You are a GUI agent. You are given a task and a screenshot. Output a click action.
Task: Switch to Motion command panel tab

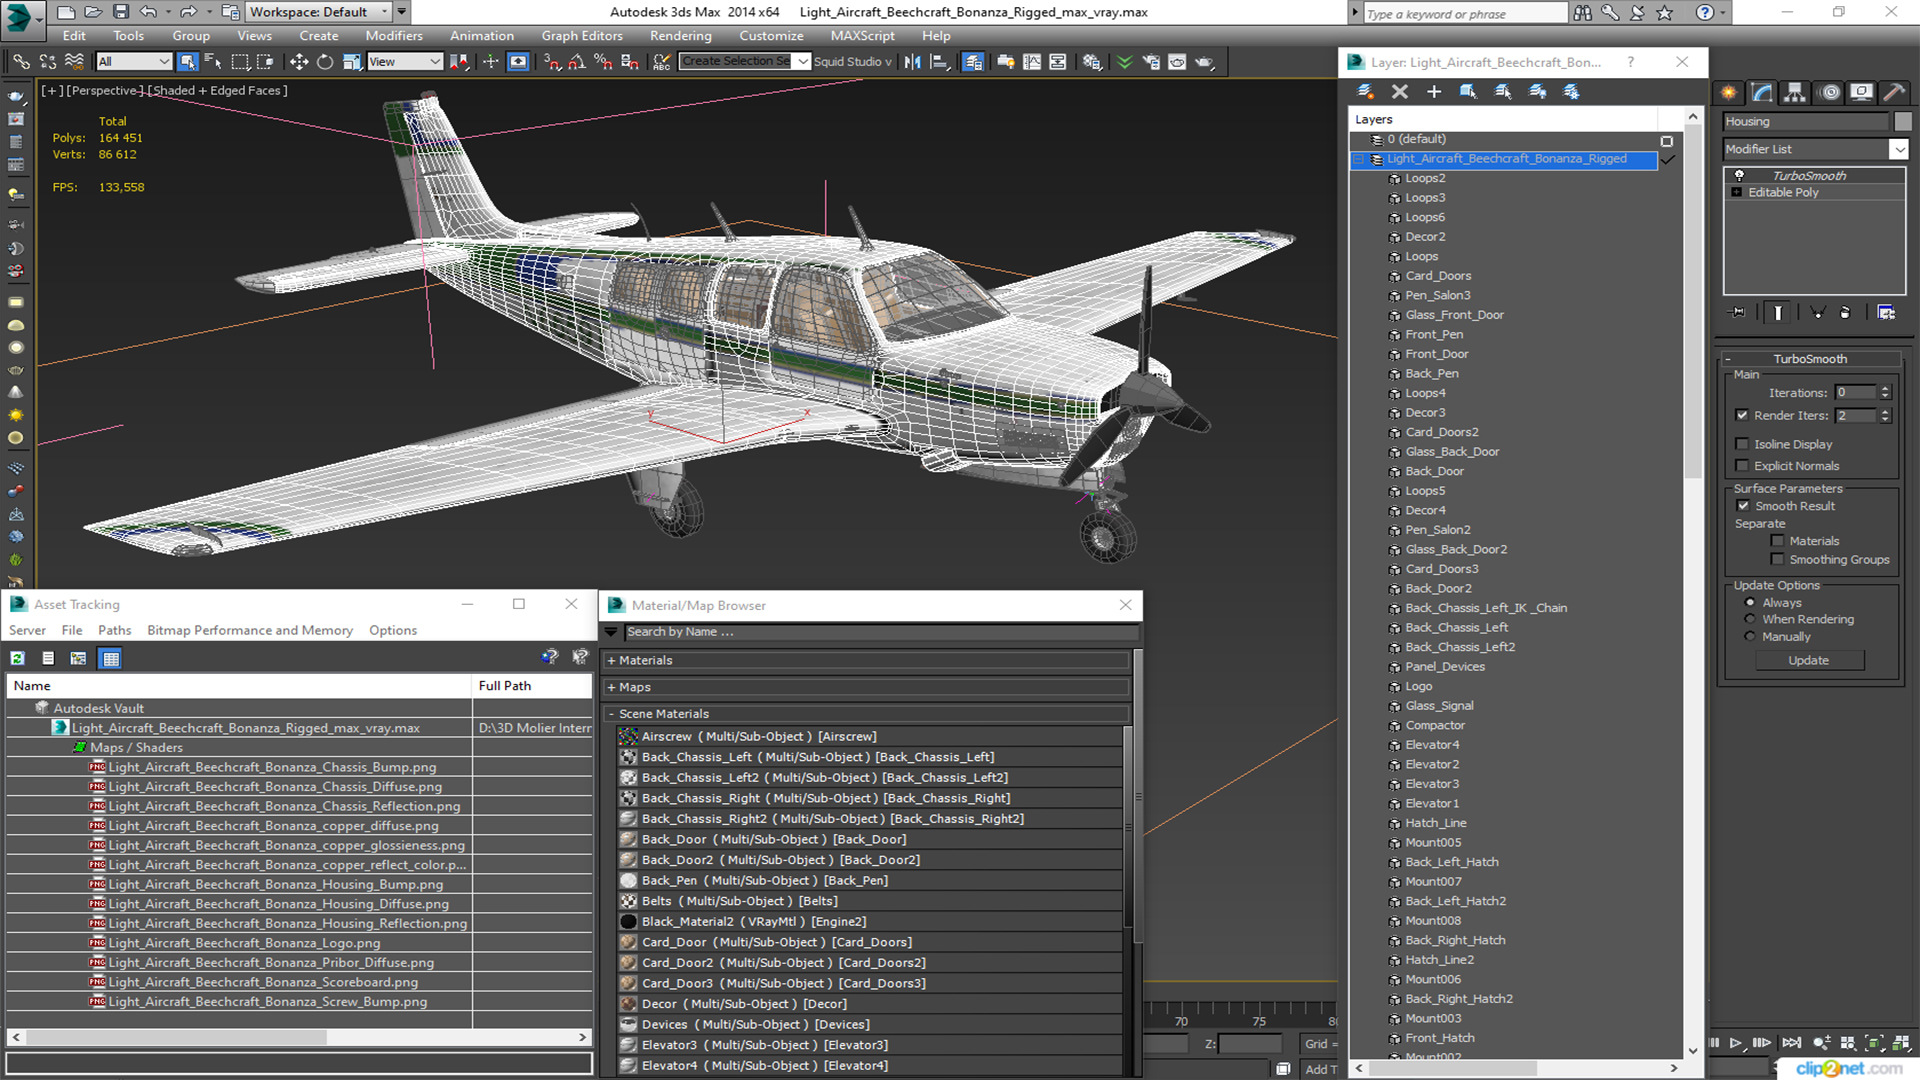click(1830, 92)
